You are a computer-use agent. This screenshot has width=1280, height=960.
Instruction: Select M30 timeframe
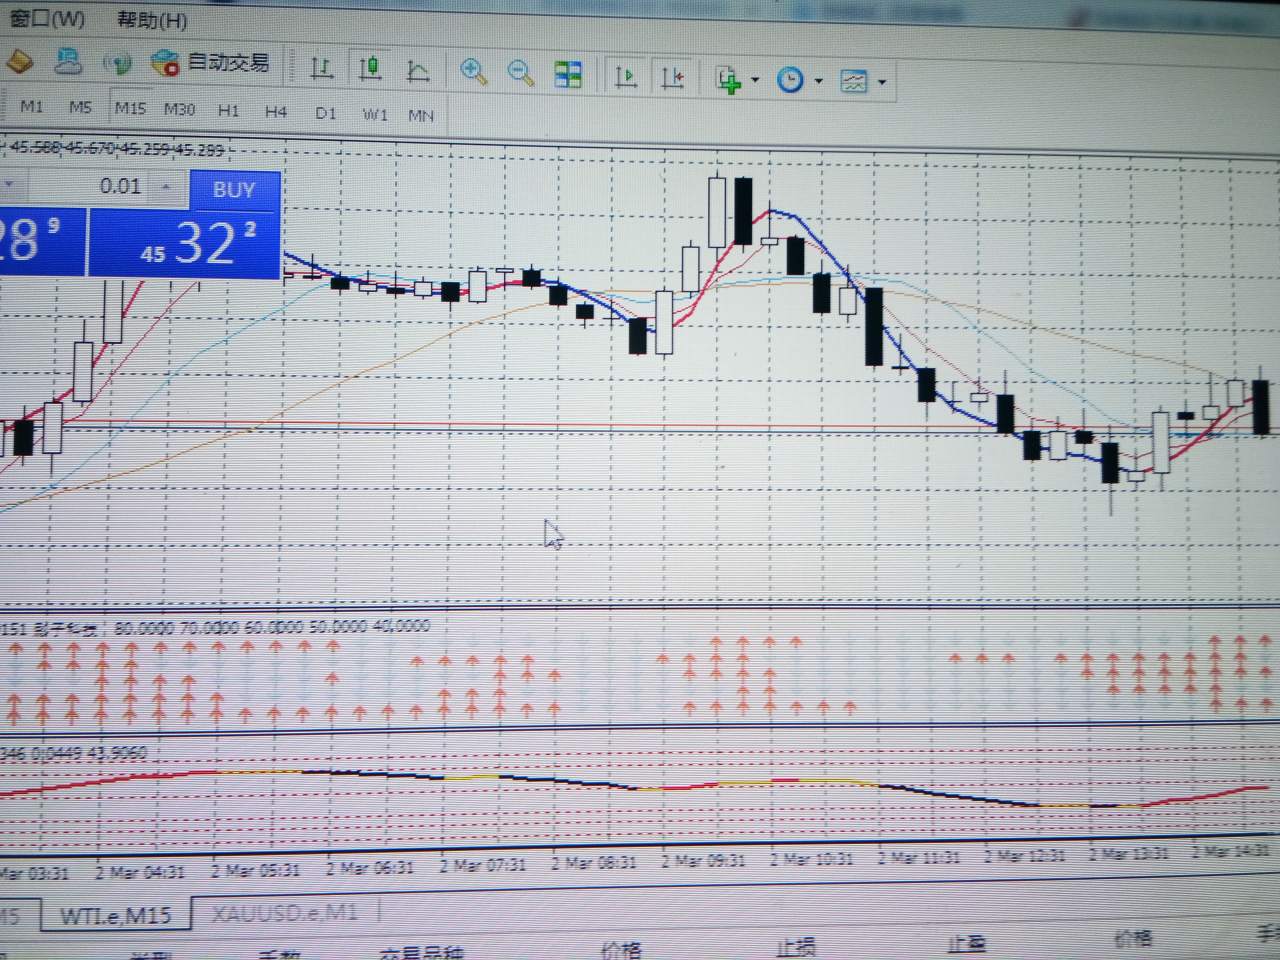(179, 109)
